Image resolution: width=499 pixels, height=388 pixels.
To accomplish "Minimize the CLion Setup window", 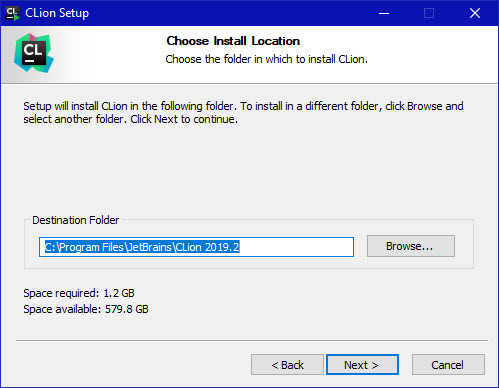I will pos(384,13).
